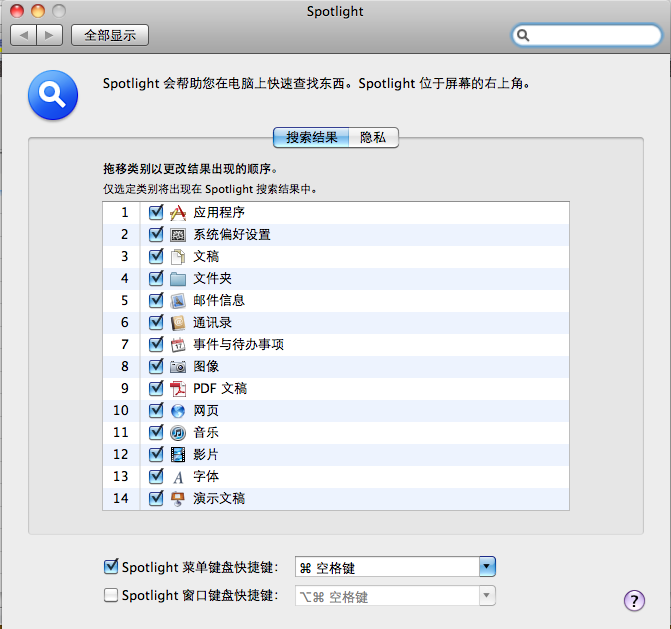671x629 pixels.
Task: Select the 应用程序 row text
Action: tap(219, 213)
